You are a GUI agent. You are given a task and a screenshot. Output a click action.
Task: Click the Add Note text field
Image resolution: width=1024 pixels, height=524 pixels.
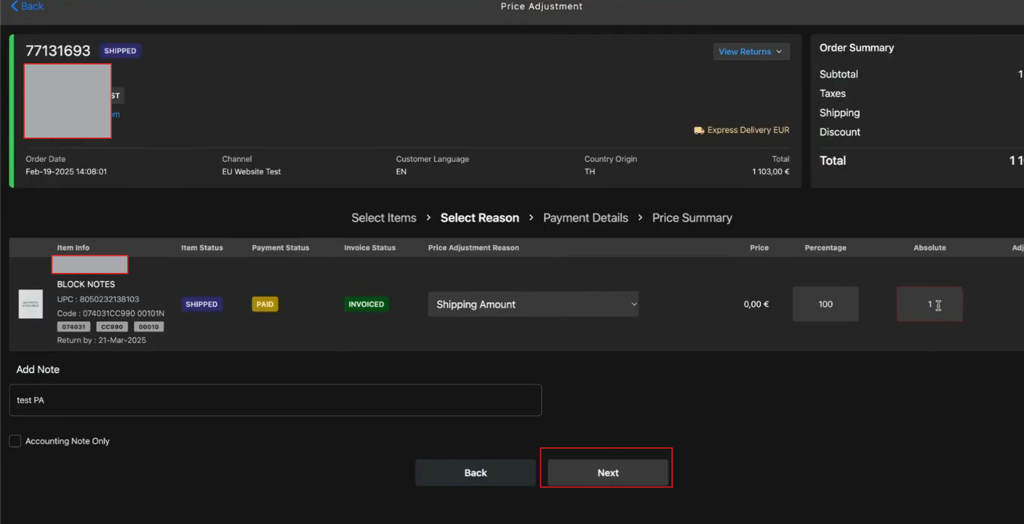pyautogui.click(x=275, y=400)
